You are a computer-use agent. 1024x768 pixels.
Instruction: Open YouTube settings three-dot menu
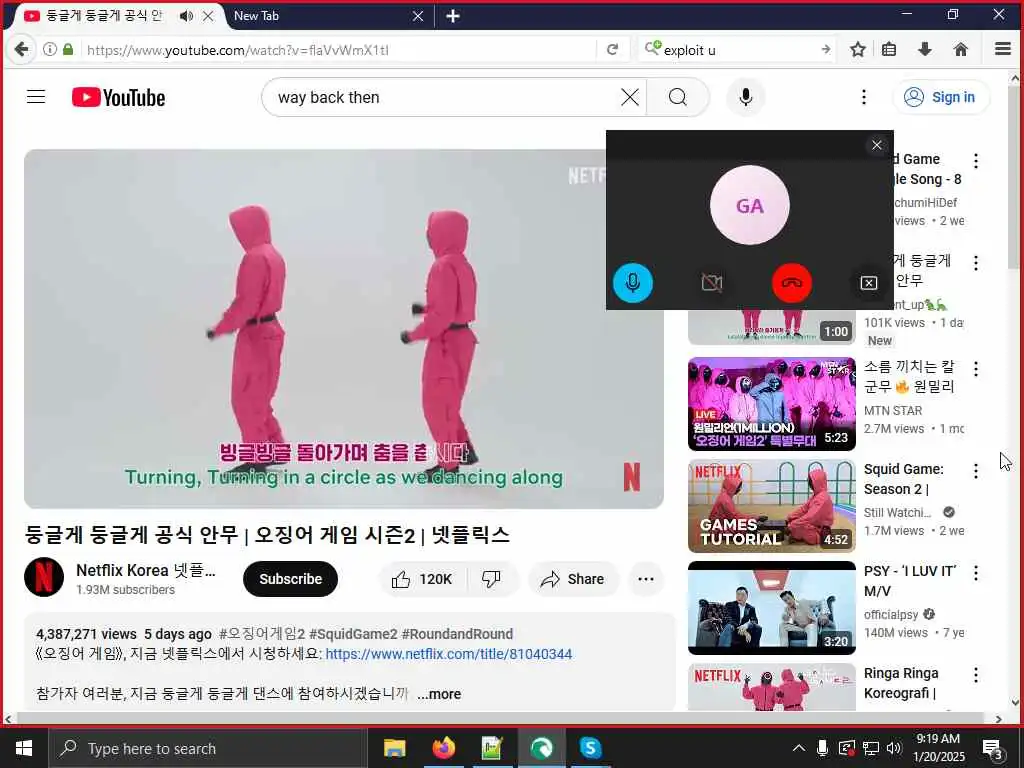tap(863, 97)
